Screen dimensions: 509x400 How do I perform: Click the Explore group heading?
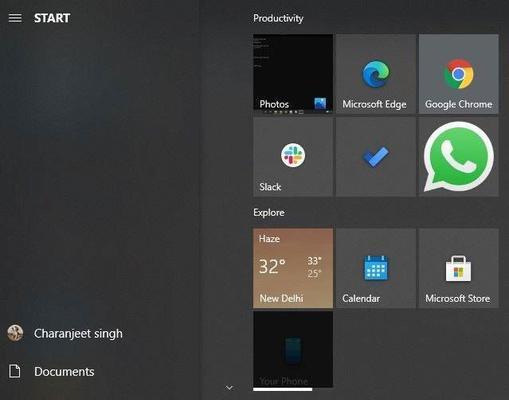(269, 212)
